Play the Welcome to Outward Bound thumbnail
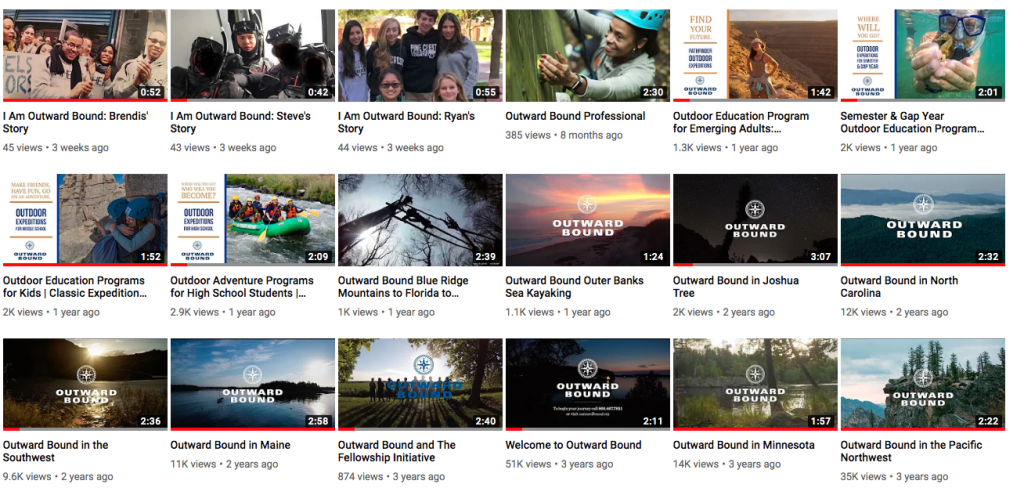This screenshot has height=495, width=1024. pyautogui.click(x=588, y=384)
